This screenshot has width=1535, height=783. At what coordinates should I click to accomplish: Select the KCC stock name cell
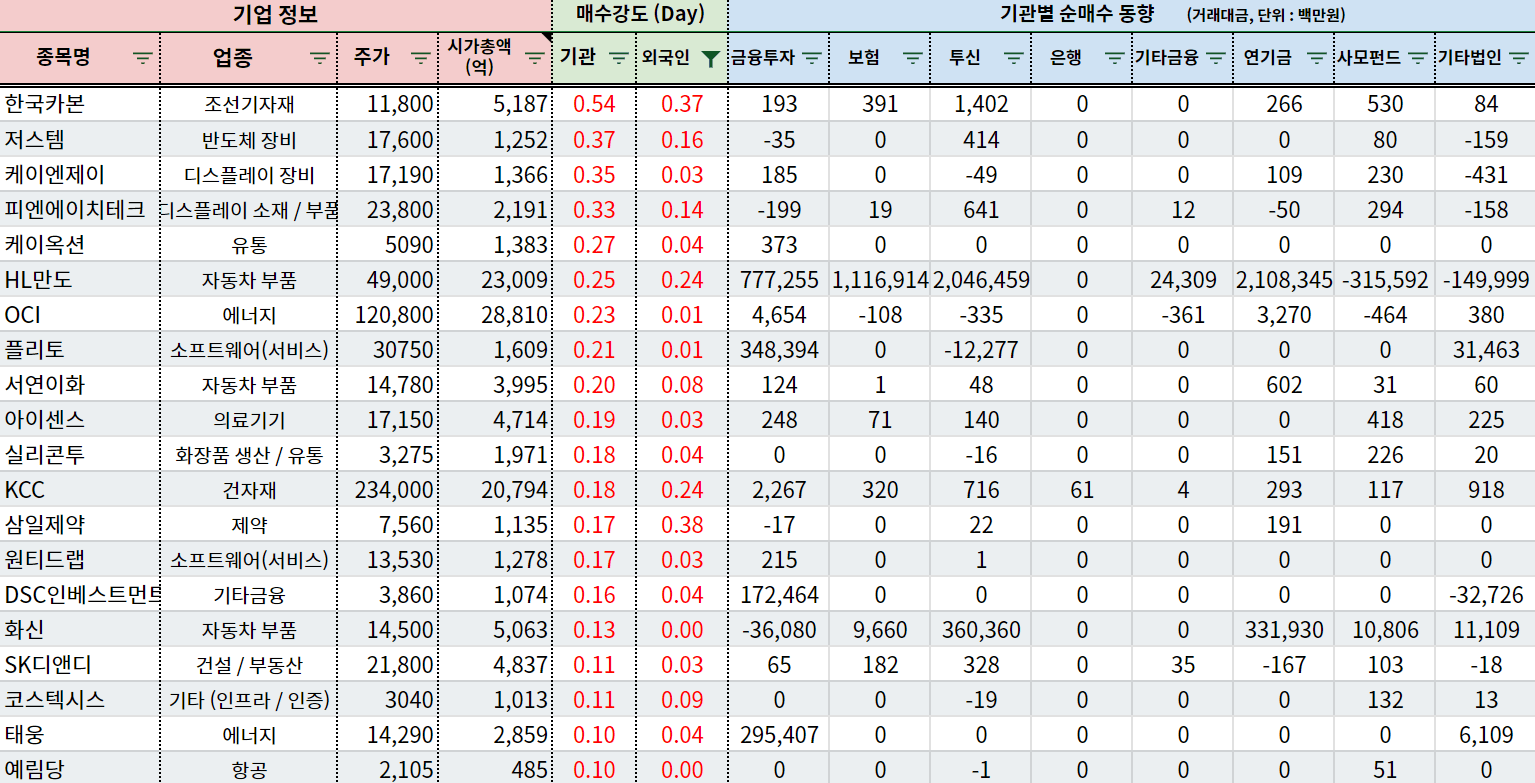80,489
